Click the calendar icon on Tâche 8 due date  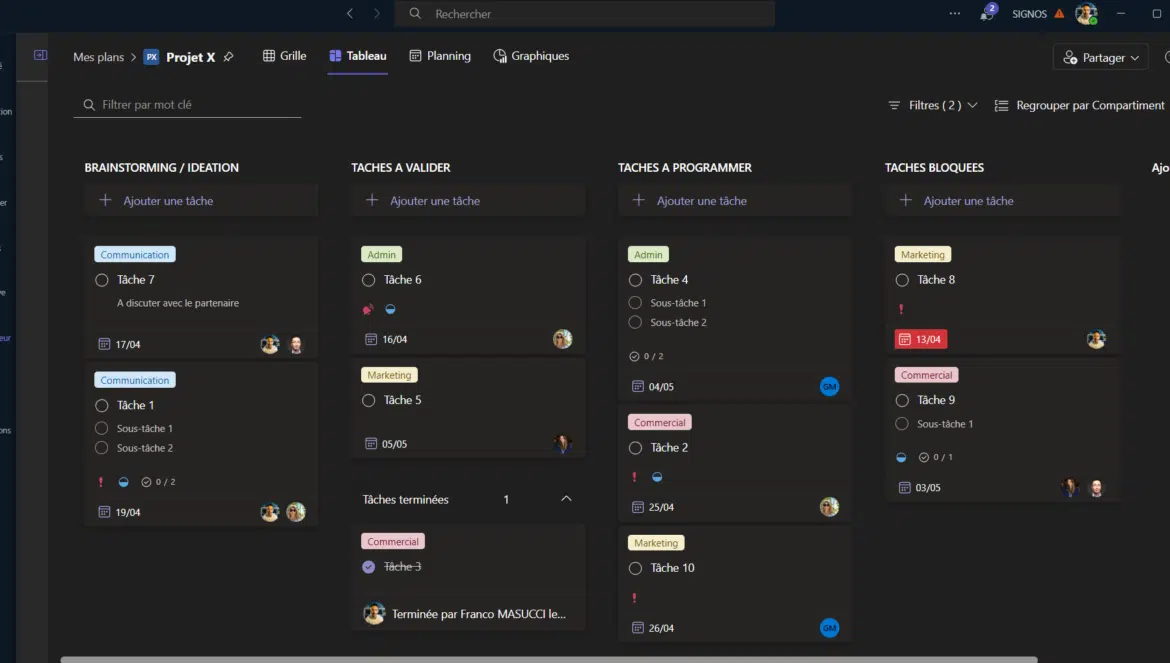click(906, 339)
